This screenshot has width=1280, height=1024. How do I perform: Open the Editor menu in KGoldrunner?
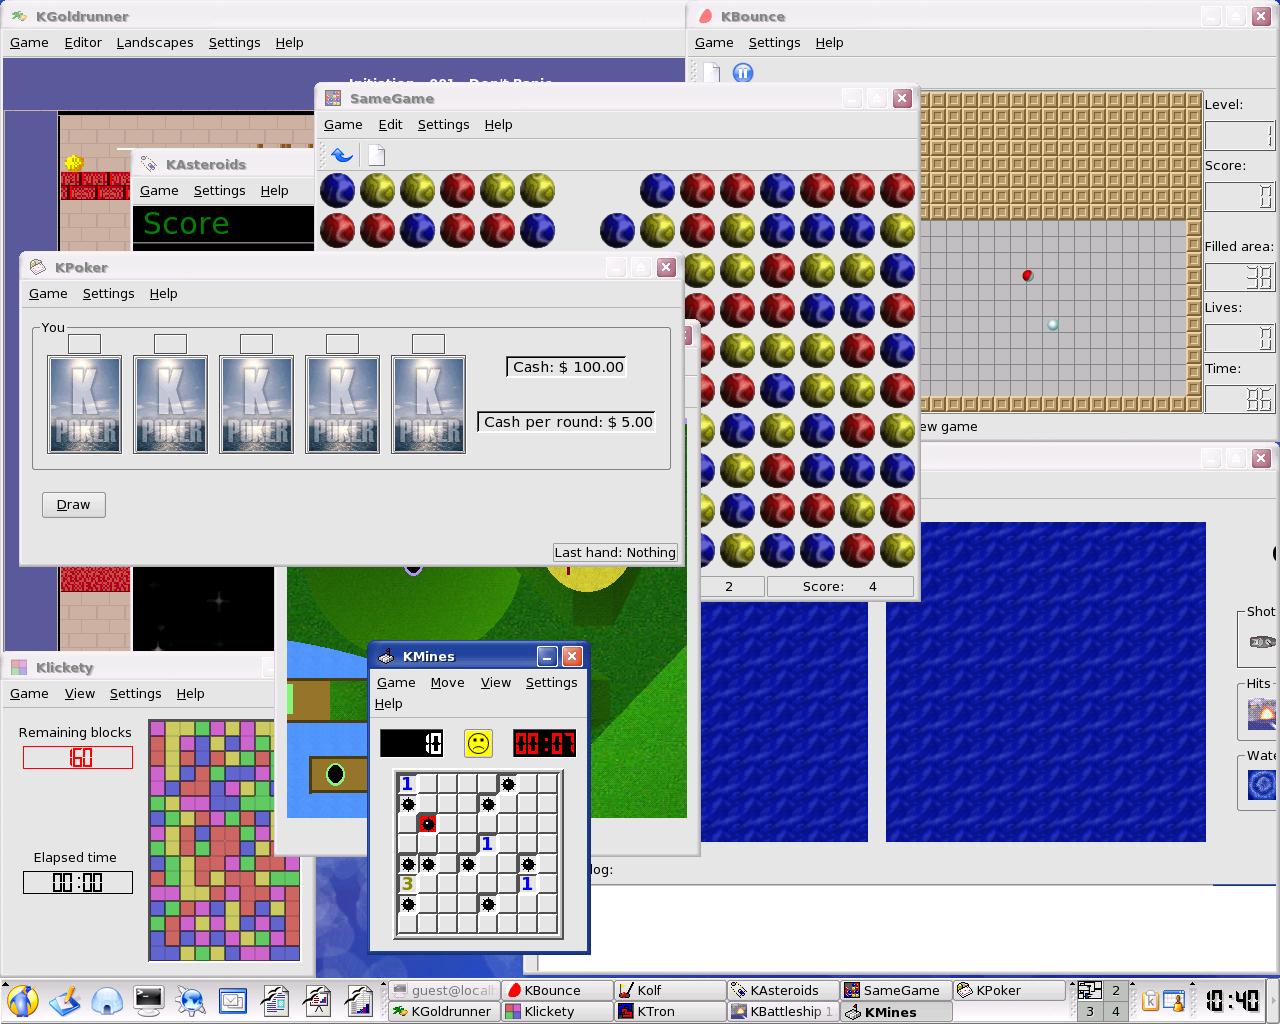coord(83,43)
